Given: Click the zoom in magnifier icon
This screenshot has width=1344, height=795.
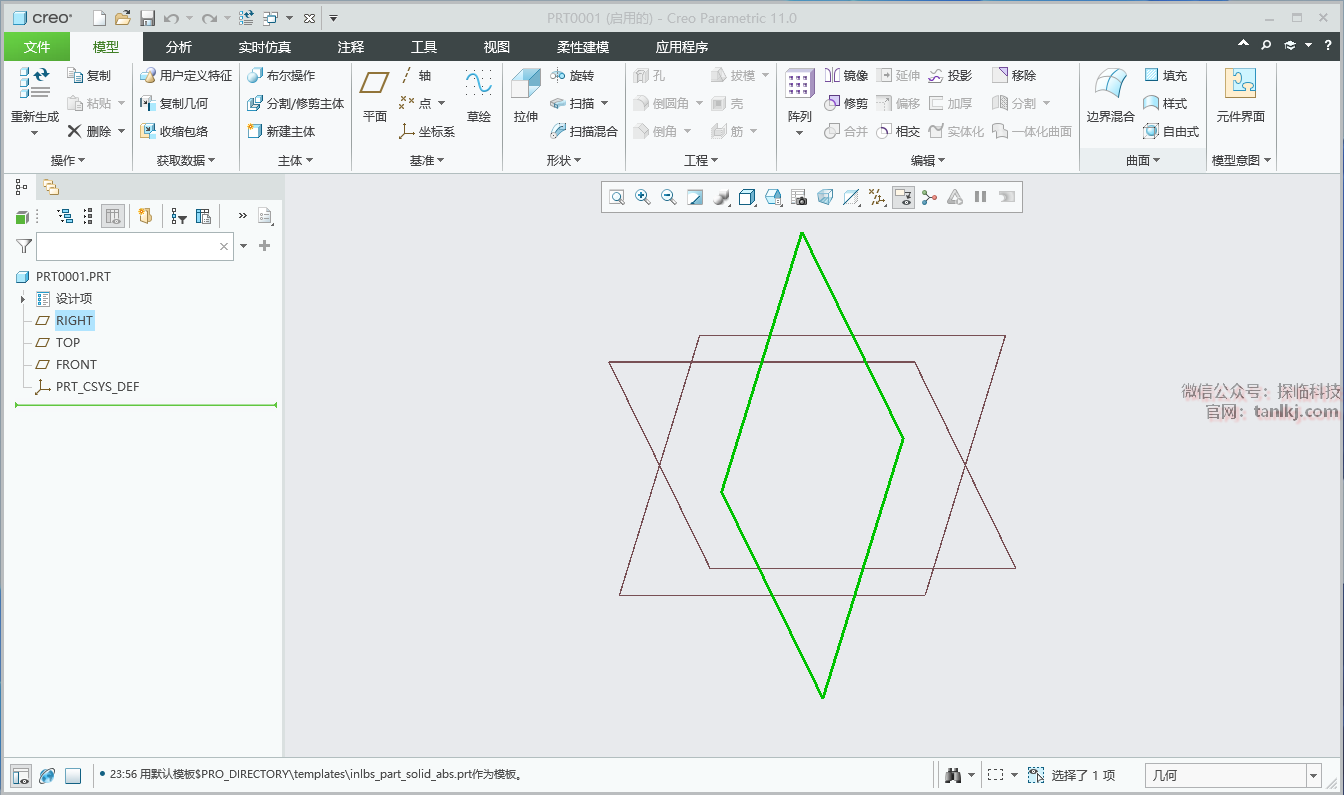Looking at the screenshot, I should coord(643,198).
